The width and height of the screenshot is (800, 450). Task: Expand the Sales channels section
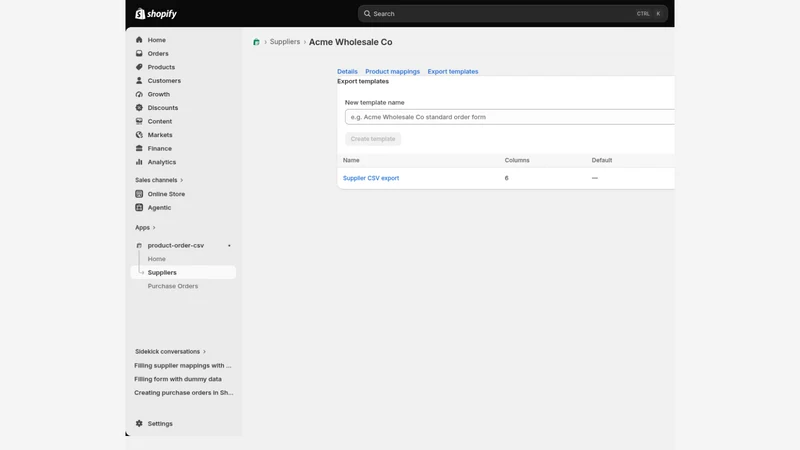coord(159,180)
